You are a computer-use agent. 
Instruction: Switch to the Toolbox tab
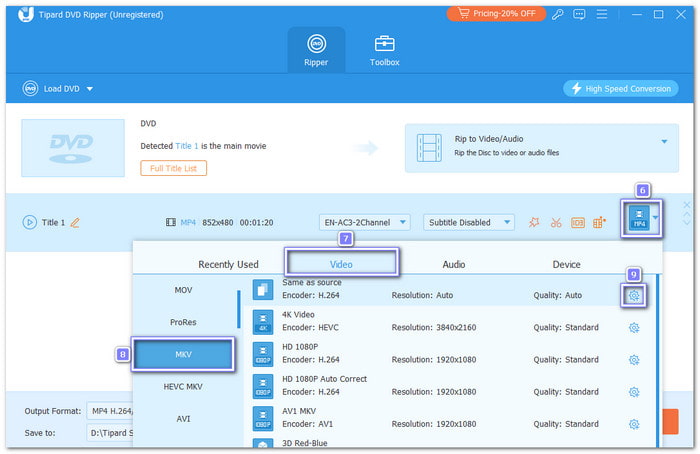click(x=385, y=51)
